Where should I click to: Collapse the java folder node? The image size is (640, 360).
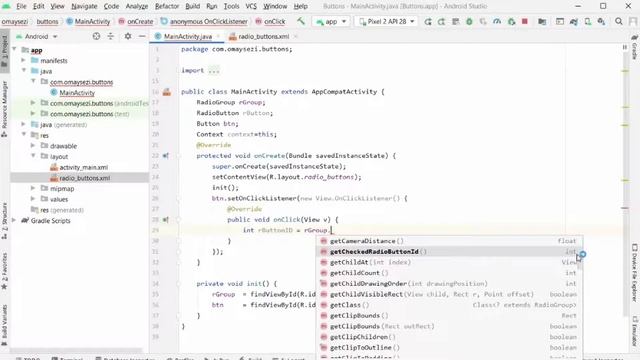tap(23, 71)
